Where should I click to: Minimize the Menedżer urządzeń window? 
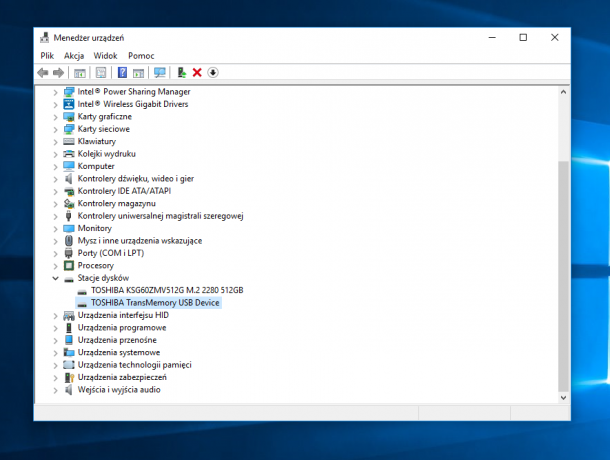pyautogui.click(x=492, y=37)
